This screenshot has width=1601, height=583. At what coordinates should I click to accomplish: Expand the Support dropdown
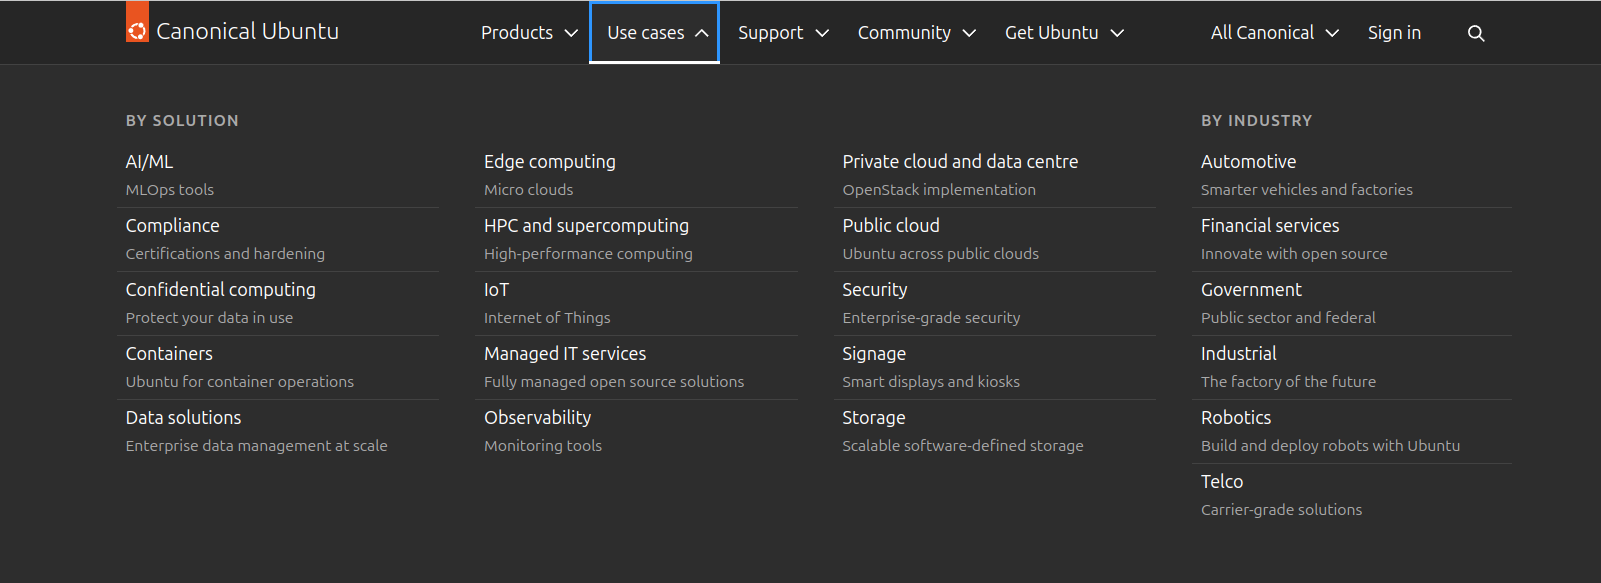tap(783, 33)
